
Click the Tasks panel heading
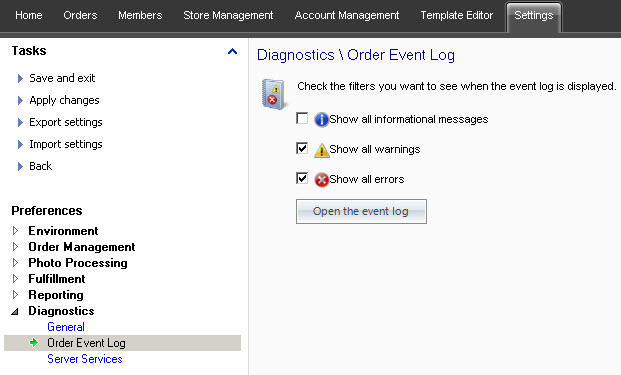point(29,51)
